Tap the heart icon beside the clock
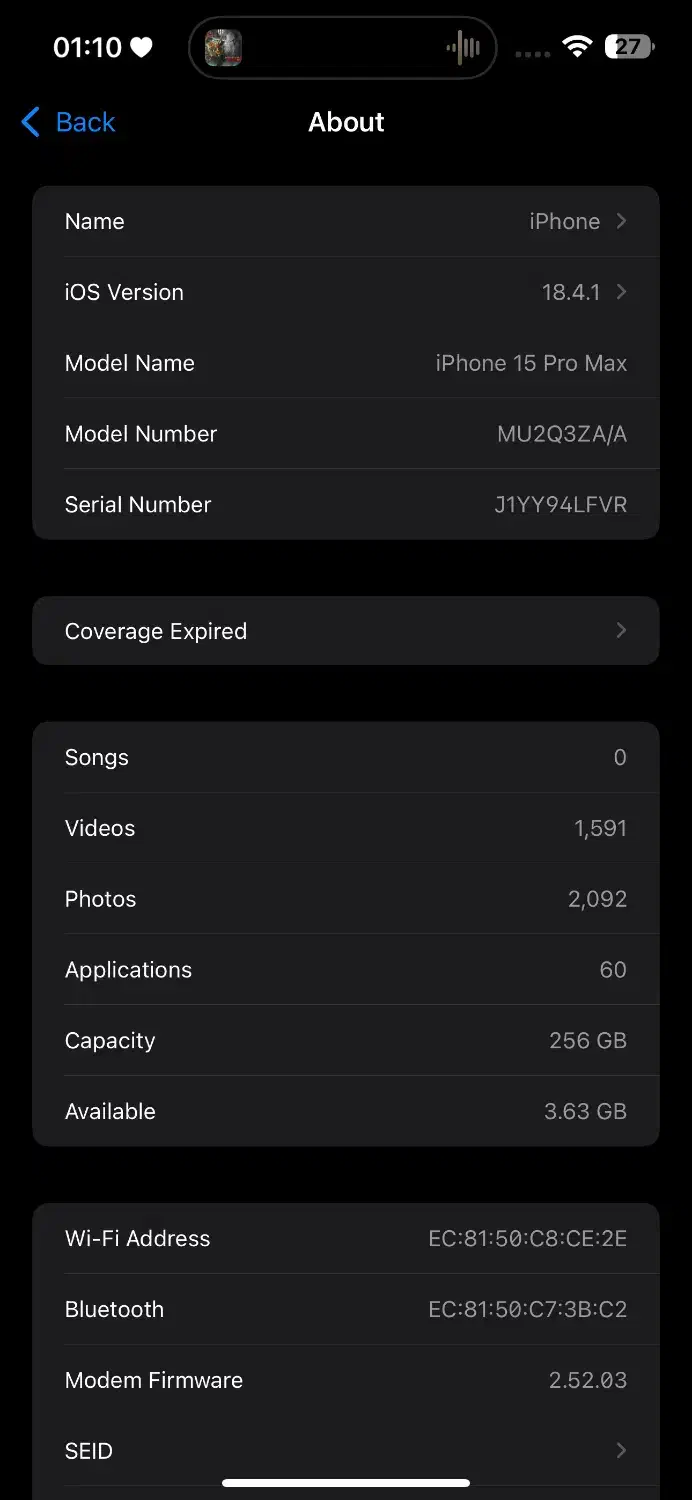Image resolution: width=692 pixels, height=1500 pixels. point(142,47)
